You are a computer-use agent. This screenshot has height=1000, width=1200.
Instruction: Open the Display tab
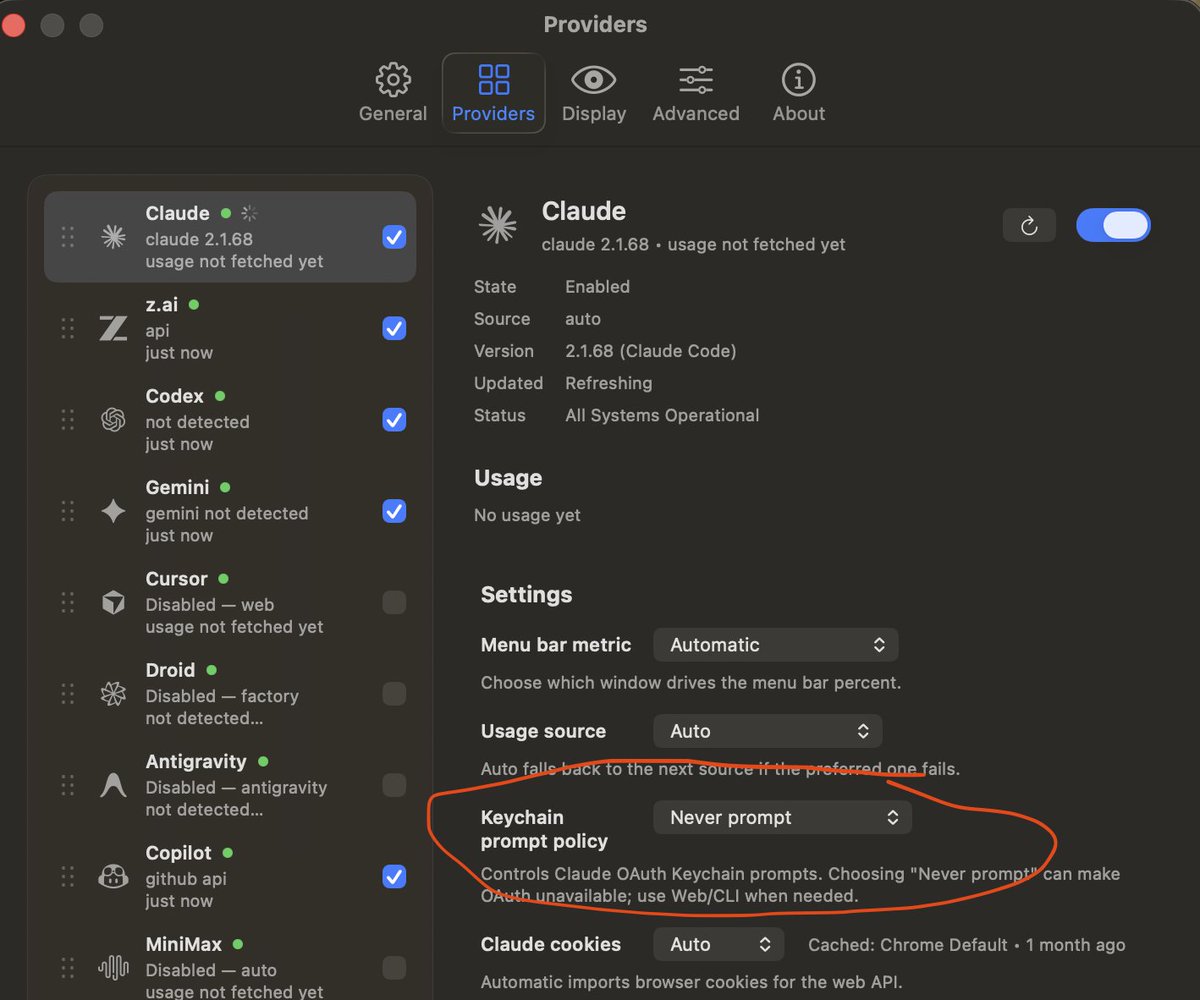pyautogui.click(x=593, y=93)
